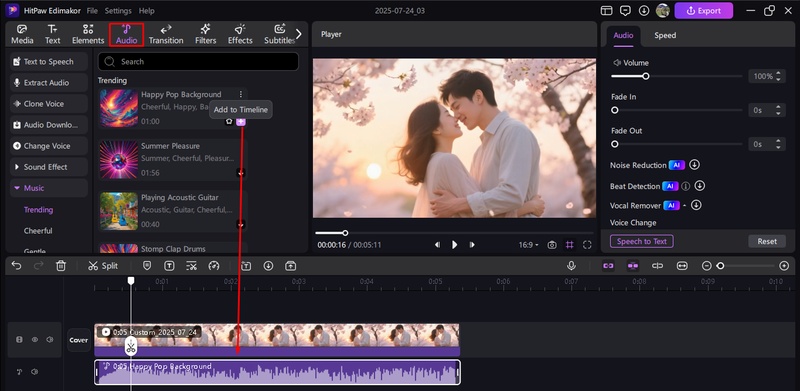Open the File menu
The height and width of the screenshot is (391, 800).
92,11
